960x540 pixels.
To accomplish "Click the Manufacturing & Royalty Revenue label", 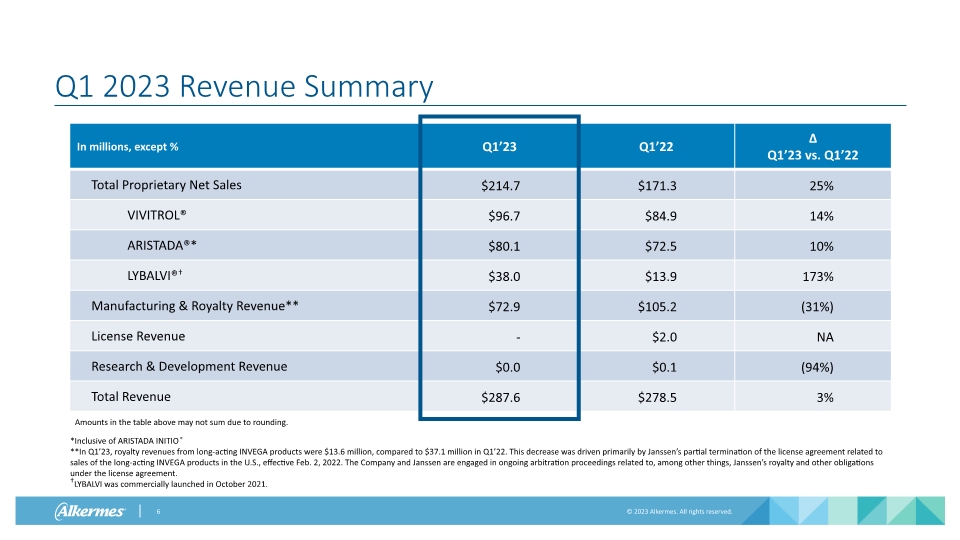I will (194, 306).
